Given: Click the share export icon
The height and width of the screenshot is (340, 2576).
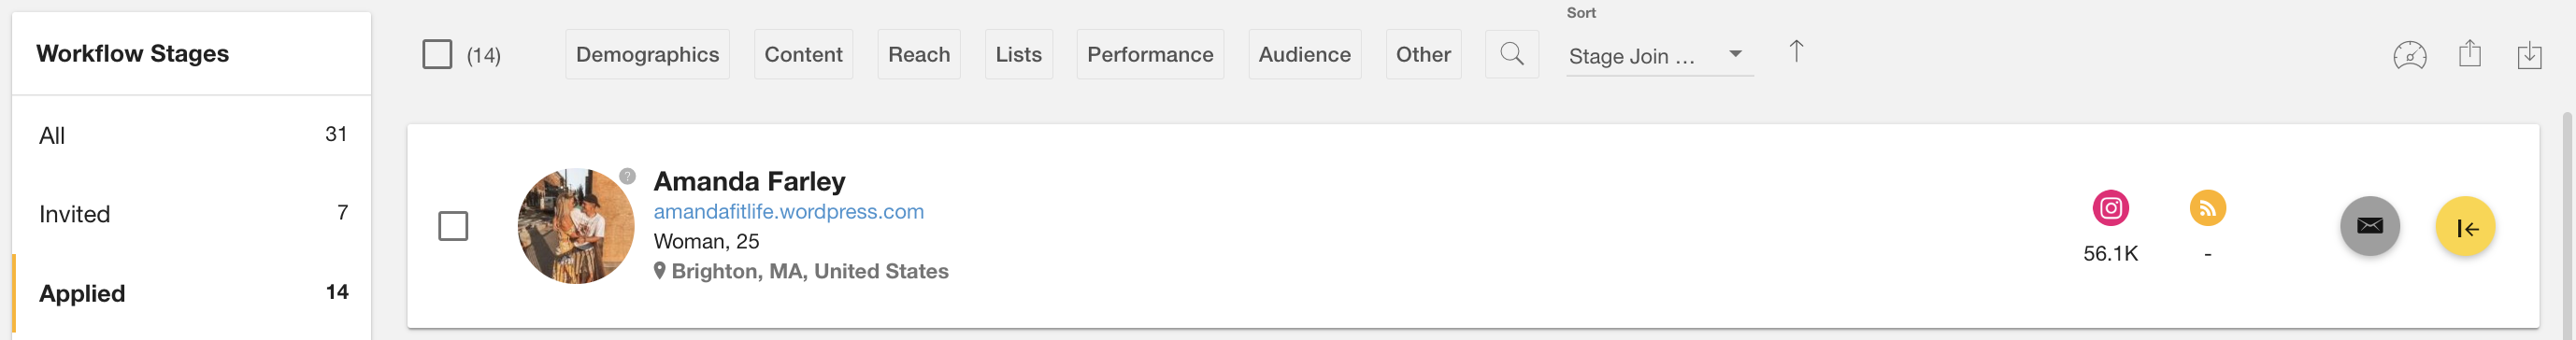Looking at the screenshot, I should (x=2470, y=53).
